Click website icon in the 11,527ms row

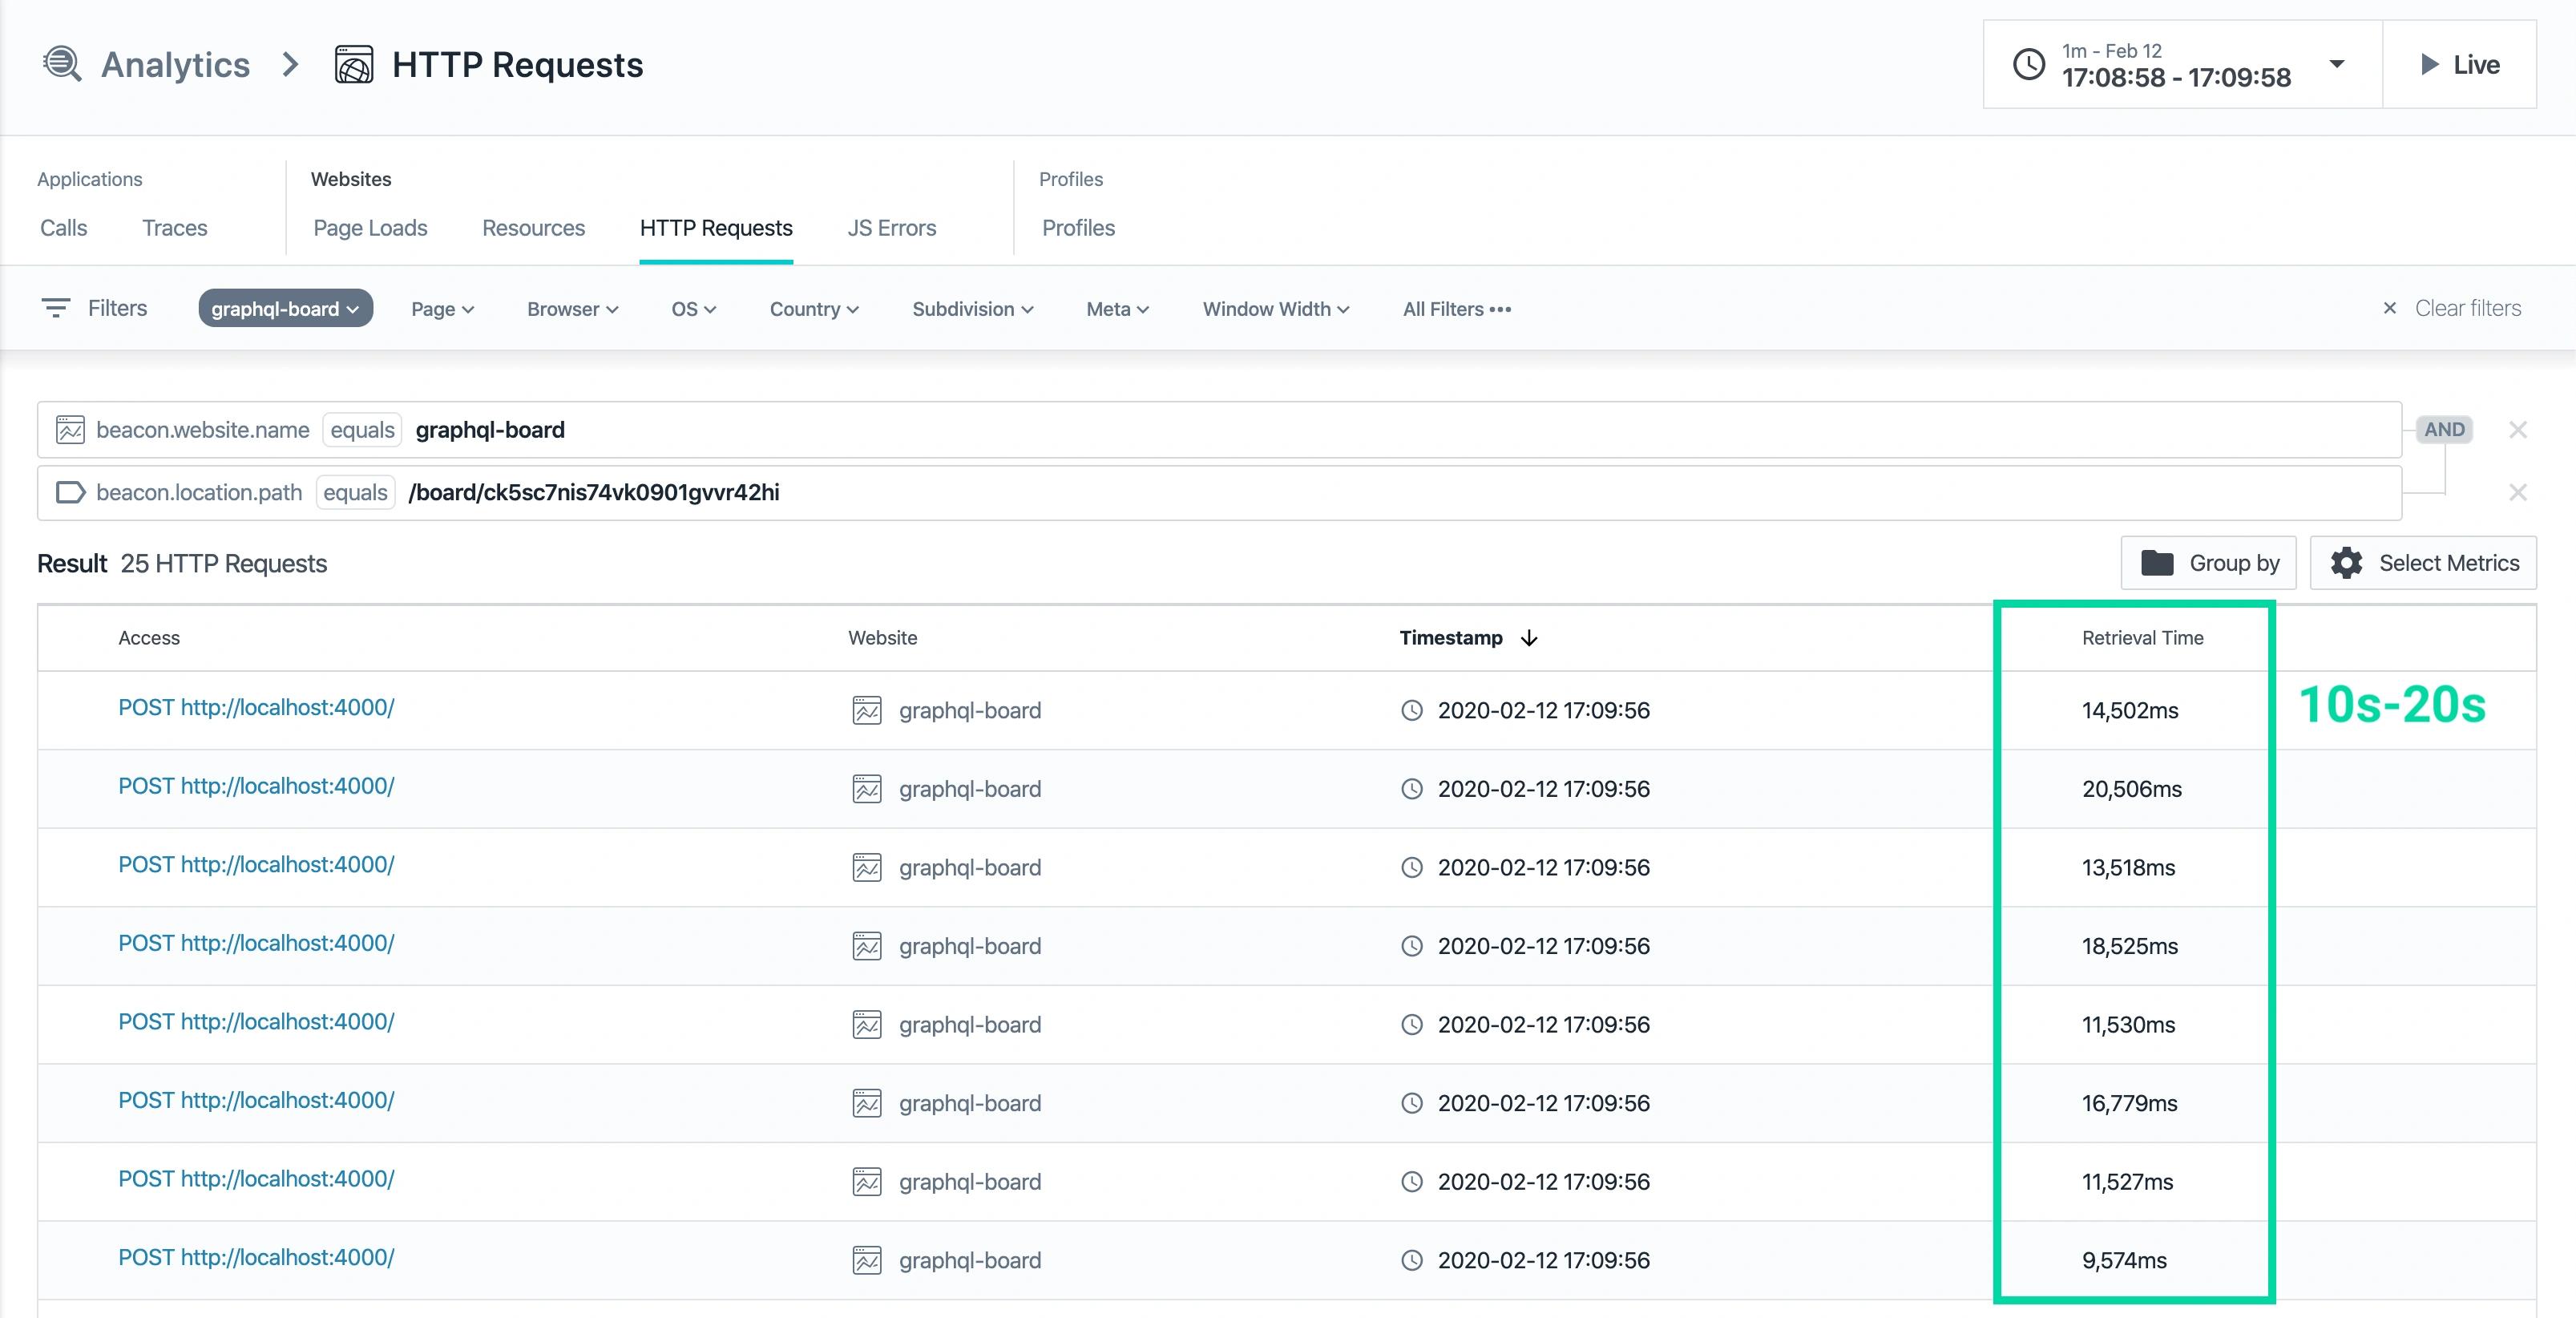(x=867, y=1182)
